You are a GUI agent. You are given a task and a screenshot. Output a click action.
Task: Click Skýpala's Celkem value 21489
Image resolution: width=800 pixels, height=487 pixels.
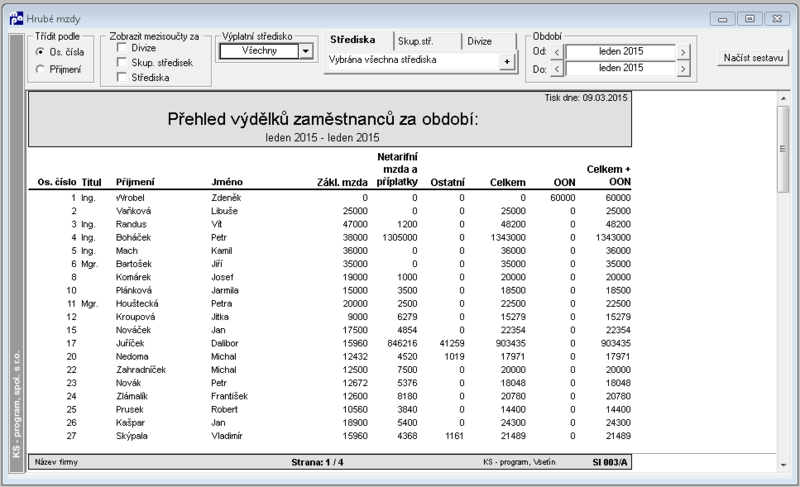pos(513,436)
